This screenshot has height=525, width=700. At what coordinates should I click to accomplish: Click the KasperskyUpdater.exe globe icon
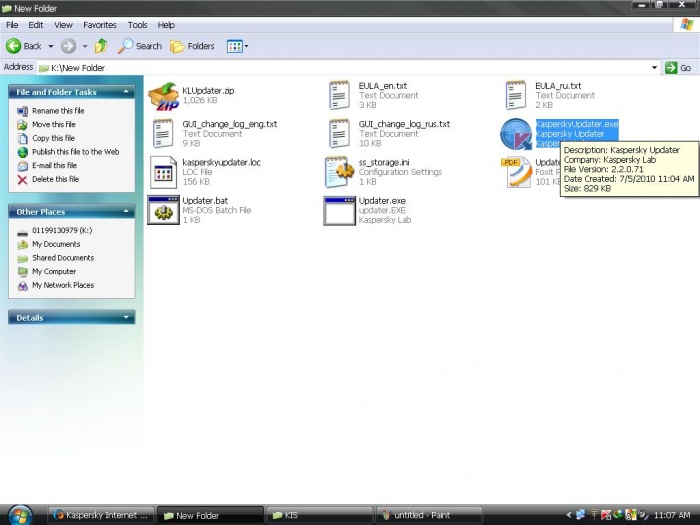(516, 134)
